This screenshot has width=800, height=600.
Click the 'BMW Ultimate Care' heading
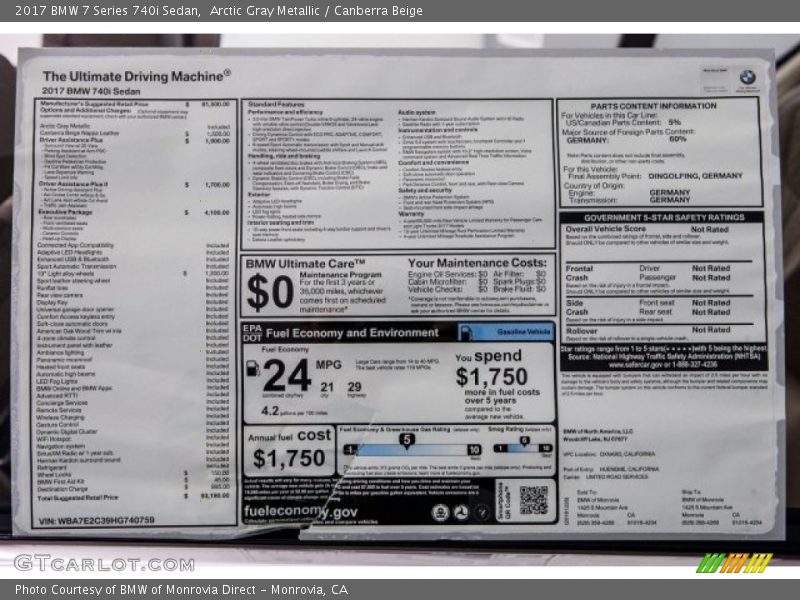coord(305,264)
